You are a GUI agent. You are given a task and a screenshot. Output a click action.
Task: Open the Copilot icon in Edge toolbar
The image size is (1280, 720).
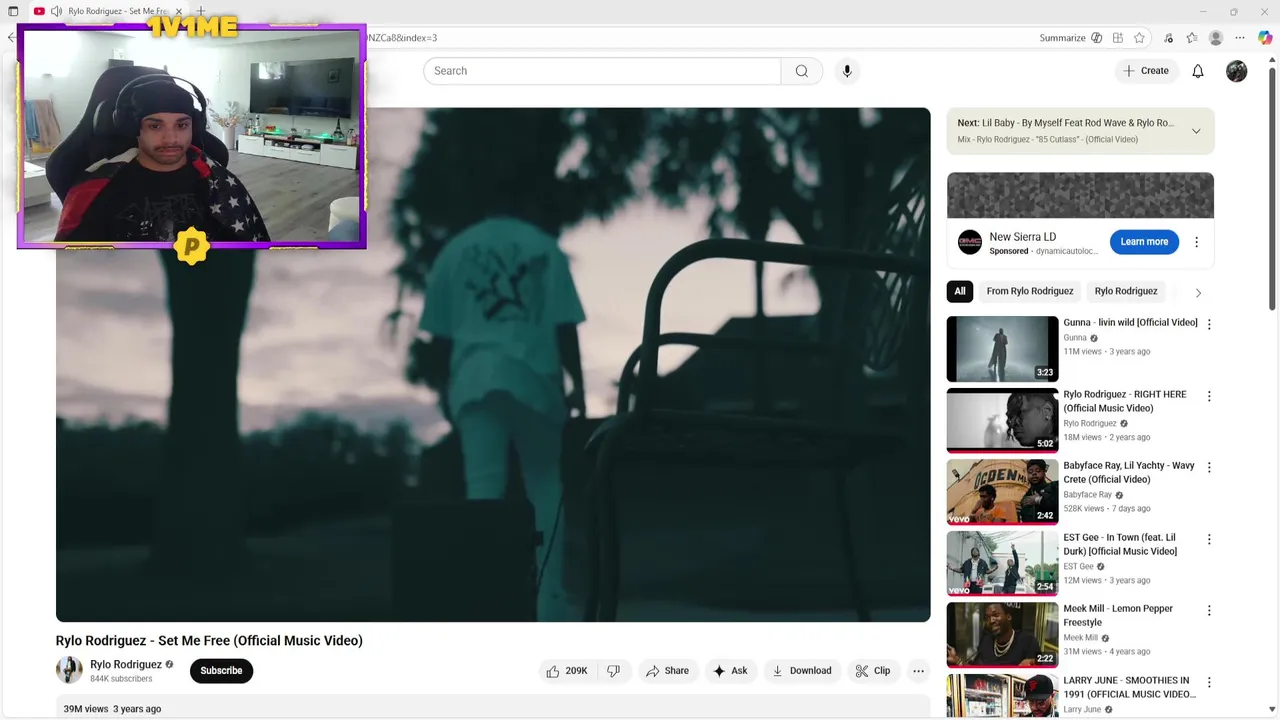tap(1265, 38)
